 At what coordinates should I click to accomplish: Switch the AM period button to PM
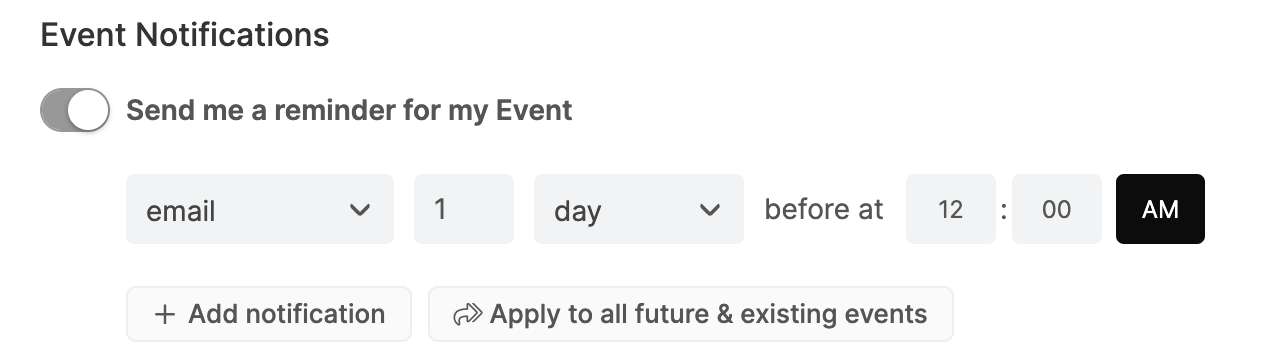[1160, 209]
